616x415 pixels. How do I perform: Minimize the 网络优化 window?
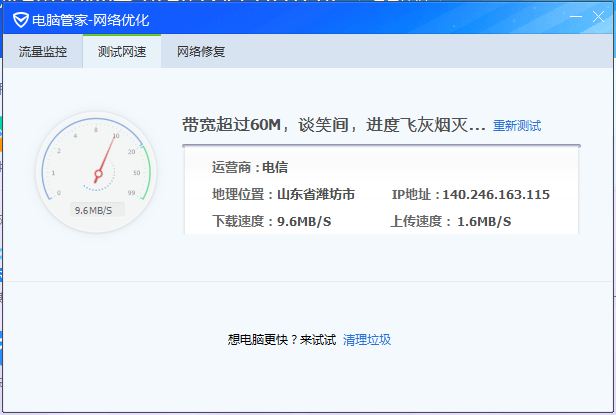click(576, 17)
